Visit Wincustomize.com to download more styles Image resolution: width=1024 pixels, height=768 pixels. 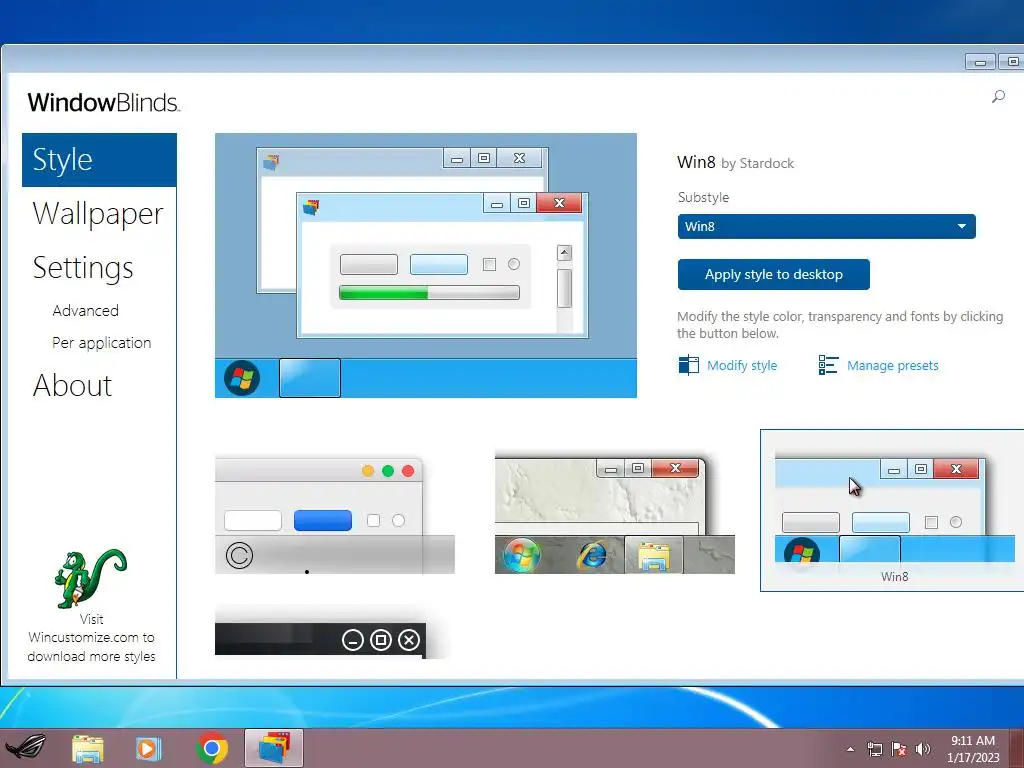click(x=91, y=638)
